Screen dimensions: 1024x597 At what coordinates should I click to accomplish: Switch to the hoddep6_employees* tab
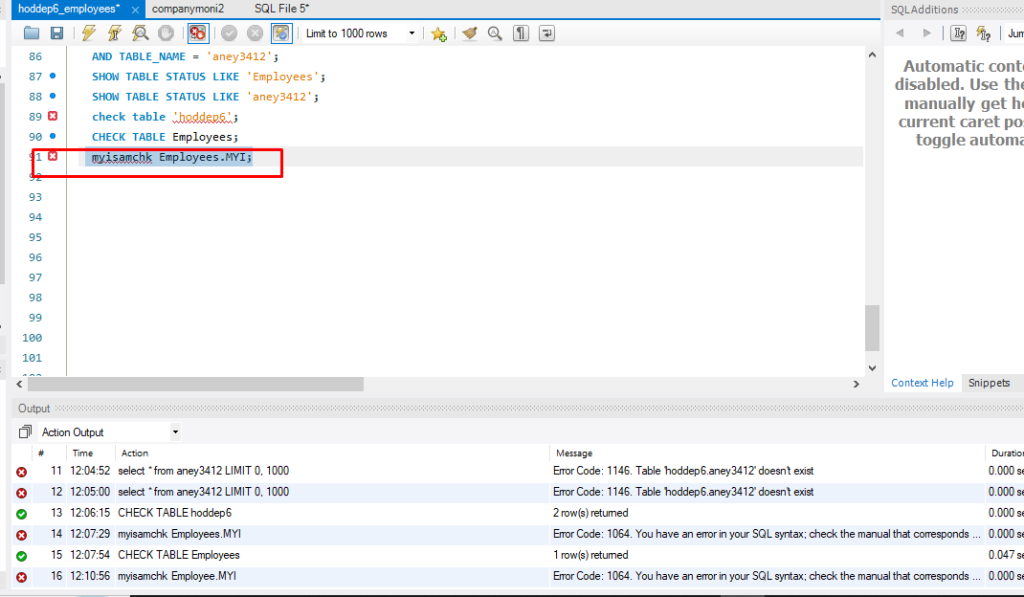(69, 8)
